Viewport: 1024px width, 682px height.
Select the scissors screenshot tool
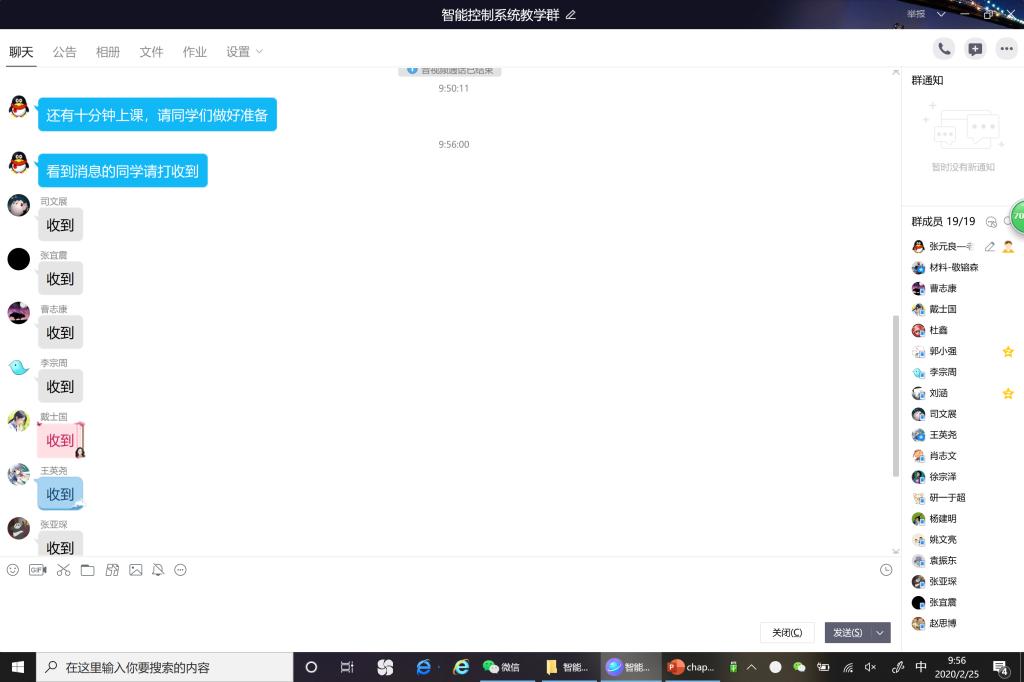63,570
